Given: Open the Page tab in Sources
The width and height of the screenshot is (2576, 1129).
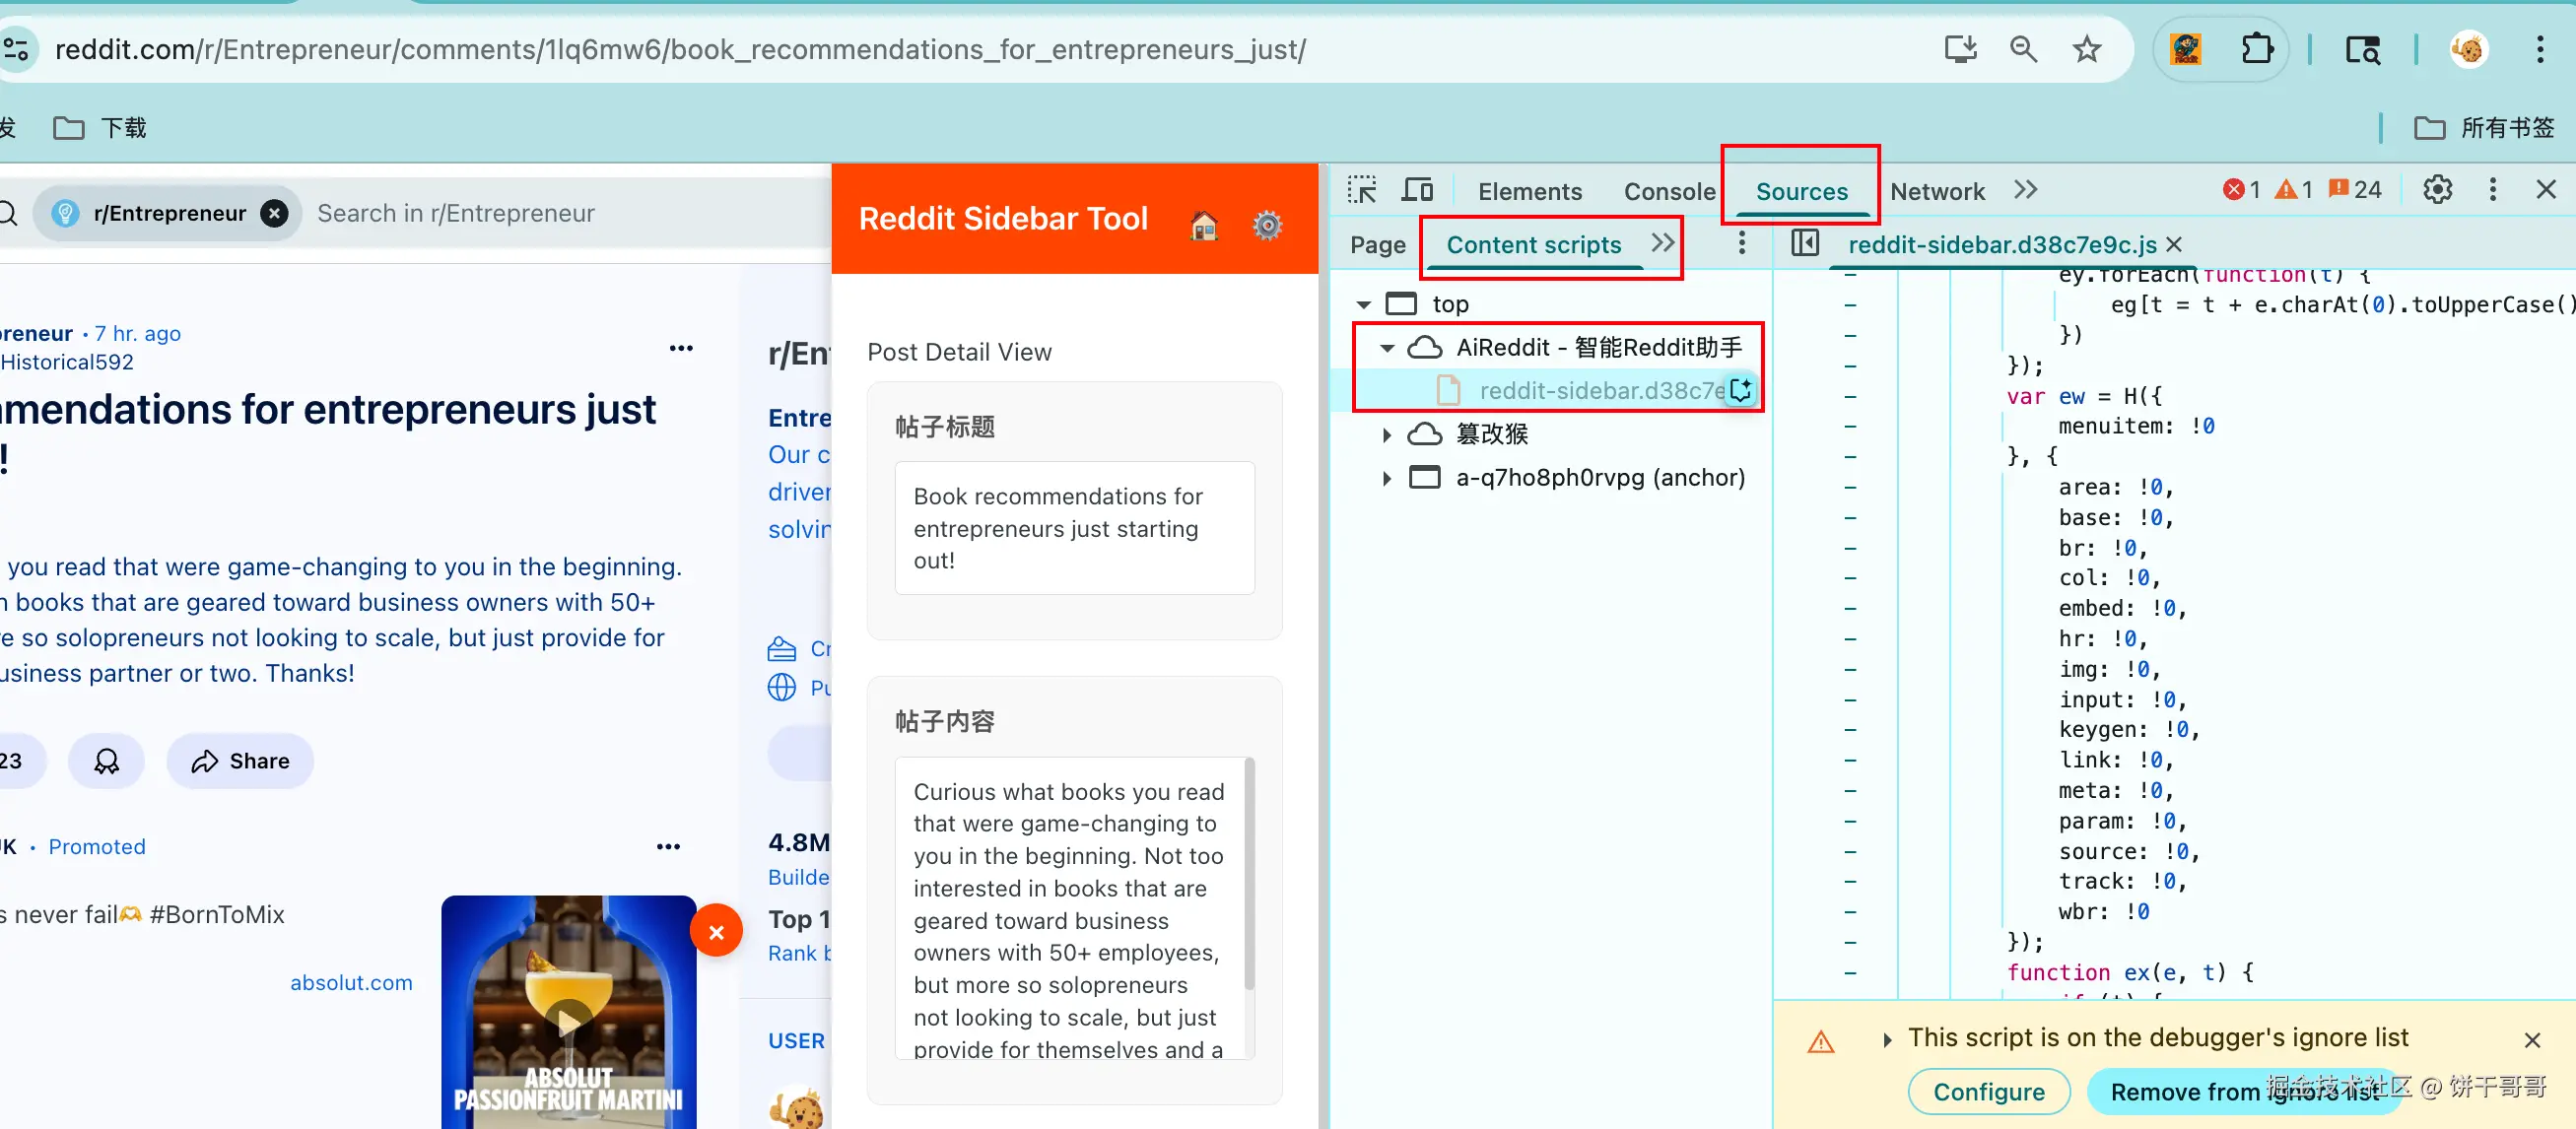Looking at the screenshot, I should 1377,245.
